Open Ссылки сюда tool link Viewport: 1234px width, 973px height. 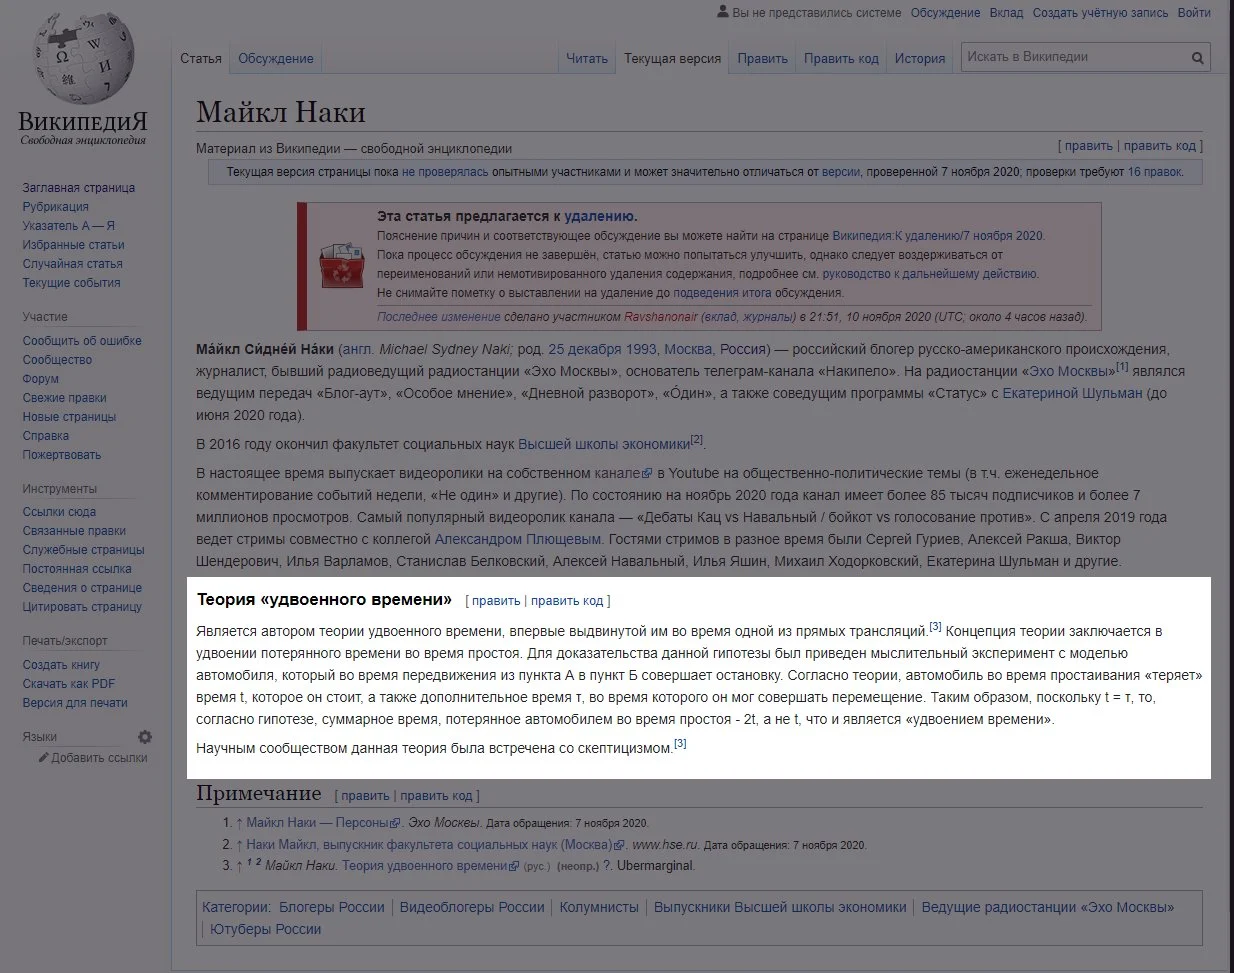(59, 512)
